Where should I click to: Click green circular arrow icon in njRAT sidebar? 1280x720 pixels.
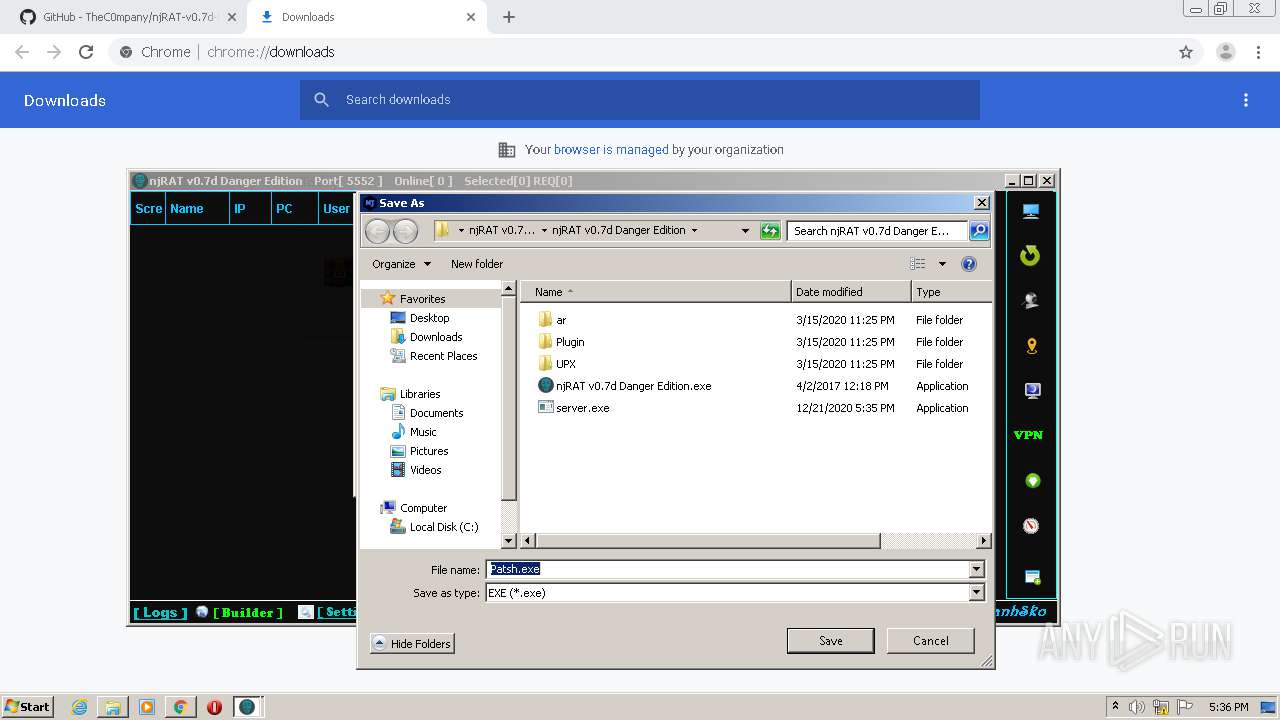pyautogui.click(x=1030, y=256)
